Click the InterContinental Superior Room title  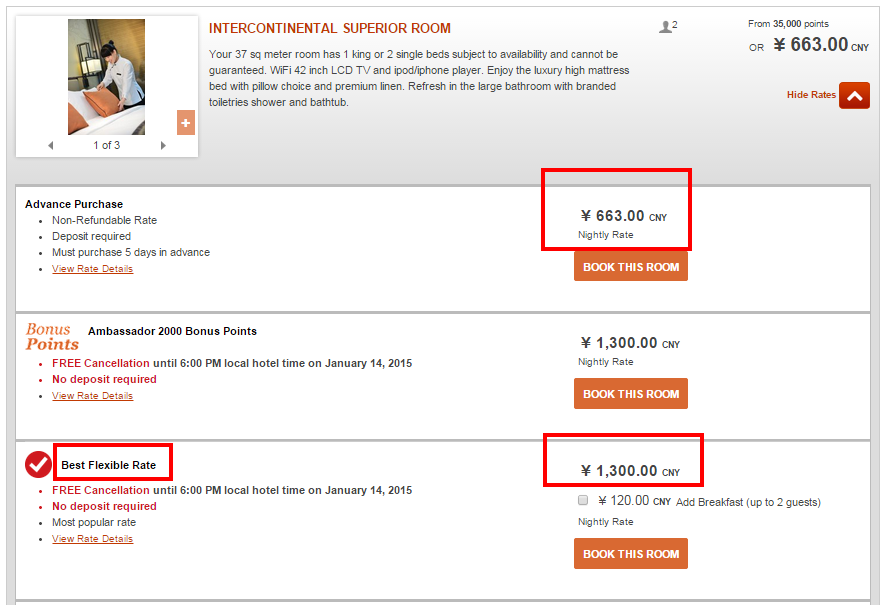[x=330, y=28]
